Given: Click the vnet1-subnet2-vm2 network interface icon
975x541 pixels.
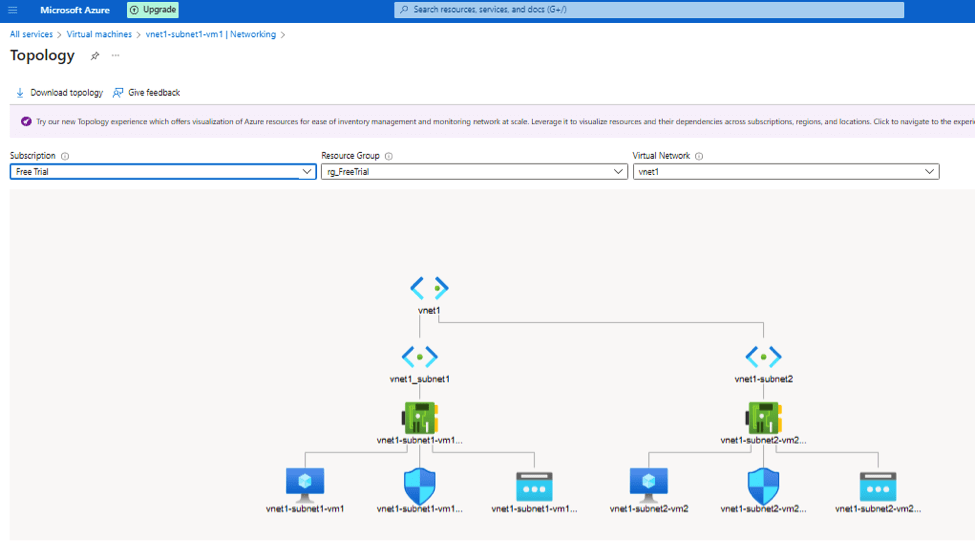Looking at the screenshot, I should click(x=763, y=416).
